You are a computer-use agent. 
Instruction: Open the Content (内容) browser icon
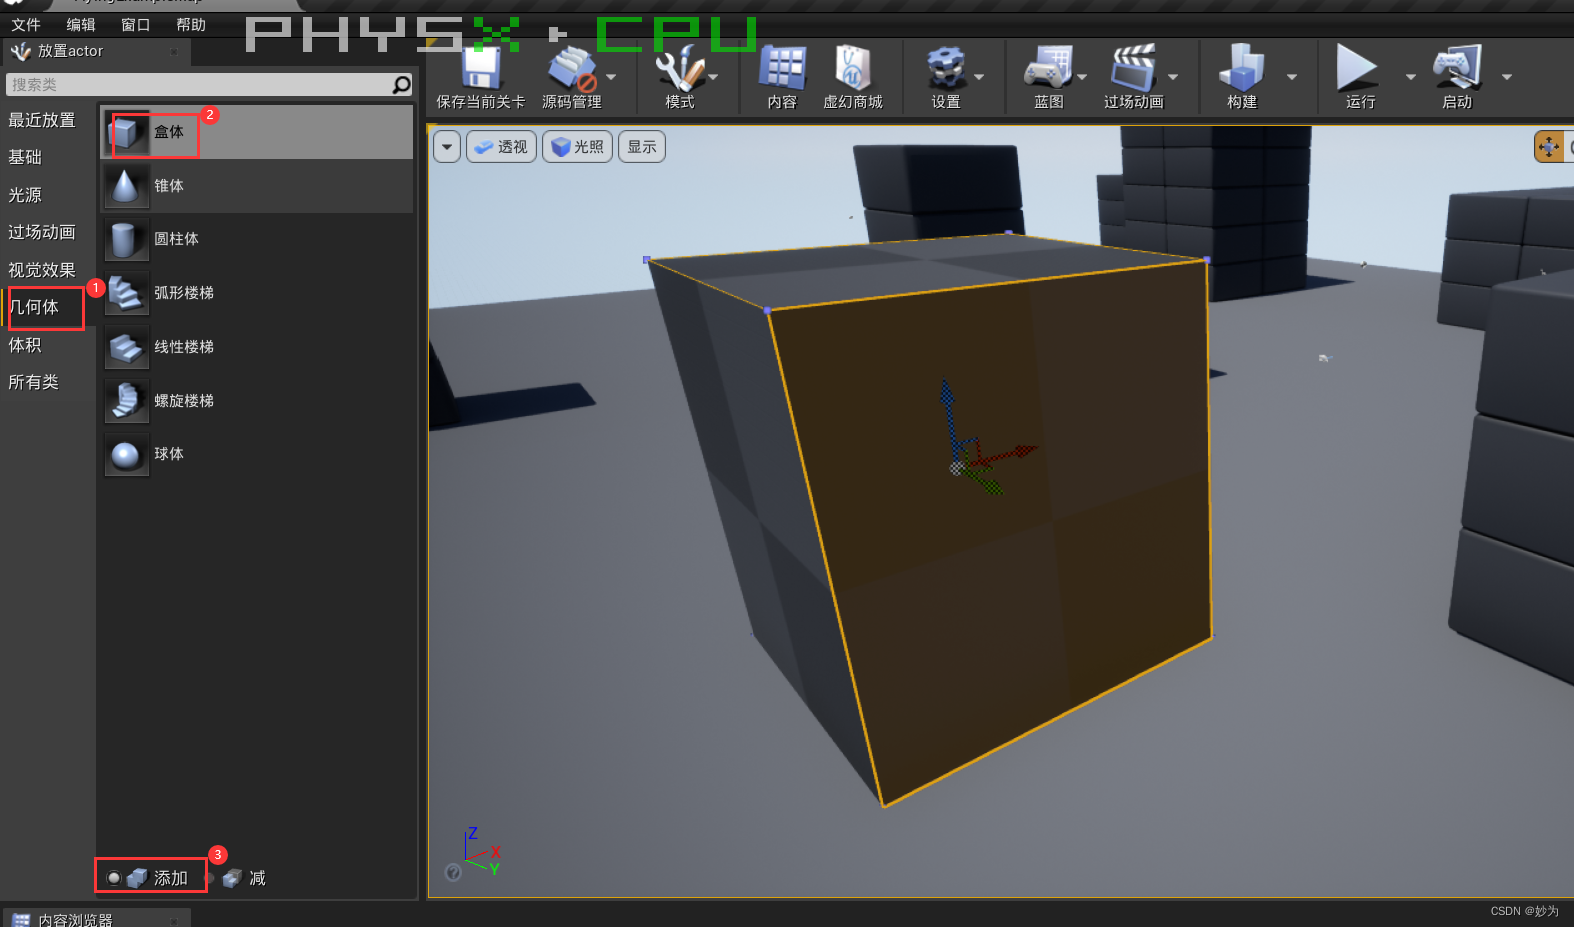782,68
